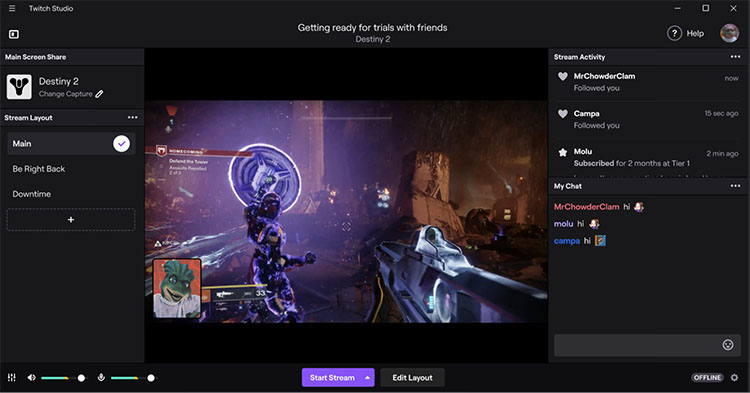Click the OFFLINE status badge
The image size is (750, 393).
pos(707,378)
